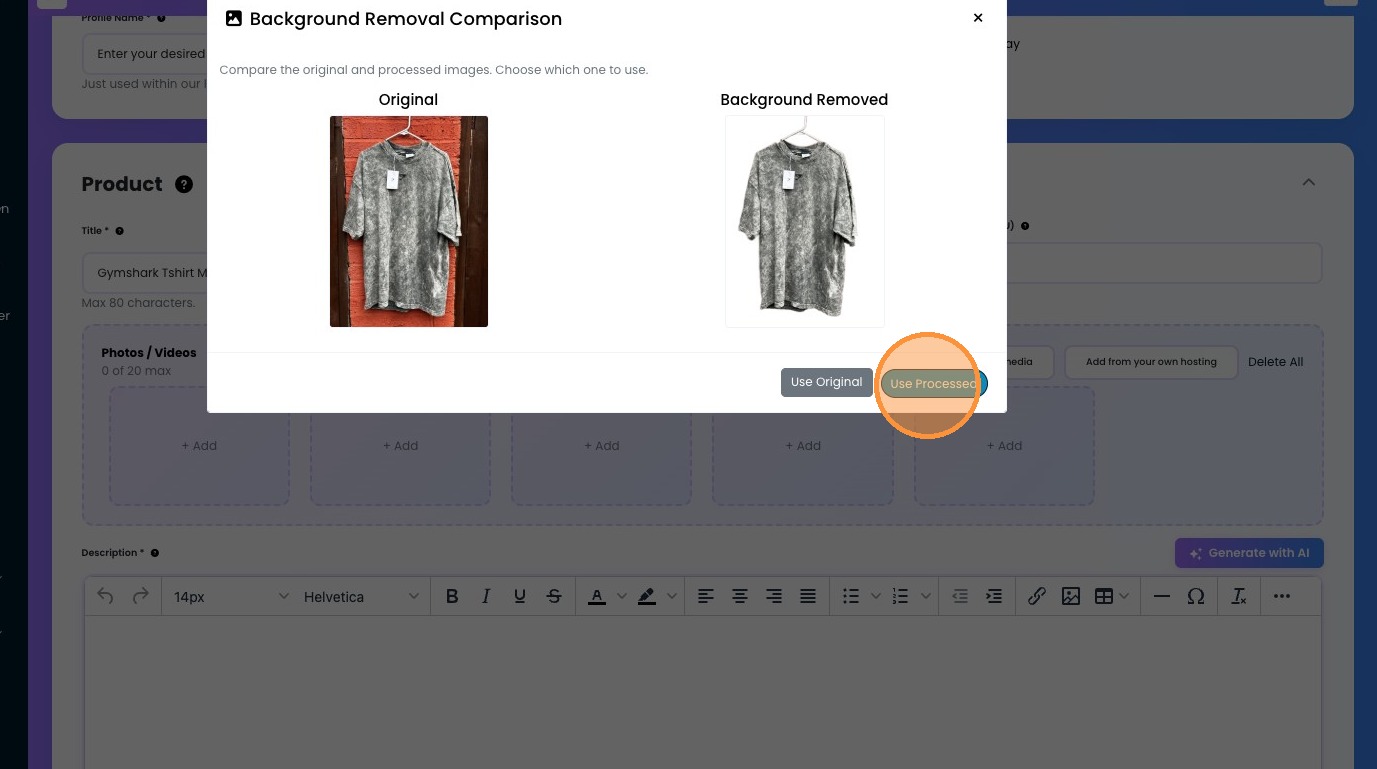
Task: Confirm with the Use Processed button
Action: 933,384
